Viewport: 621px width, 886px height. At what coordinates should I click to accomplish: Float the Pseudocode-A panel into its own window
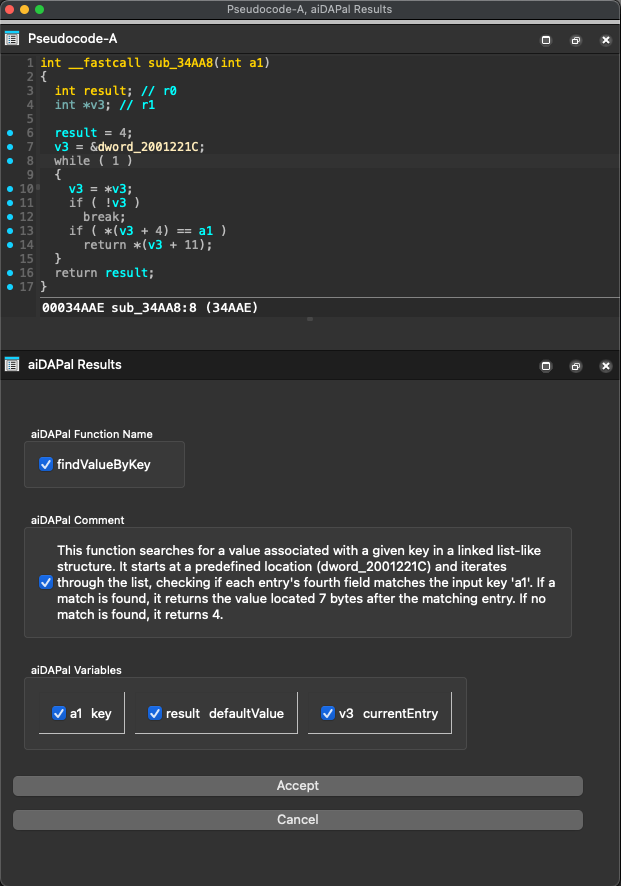click(576, 40)
